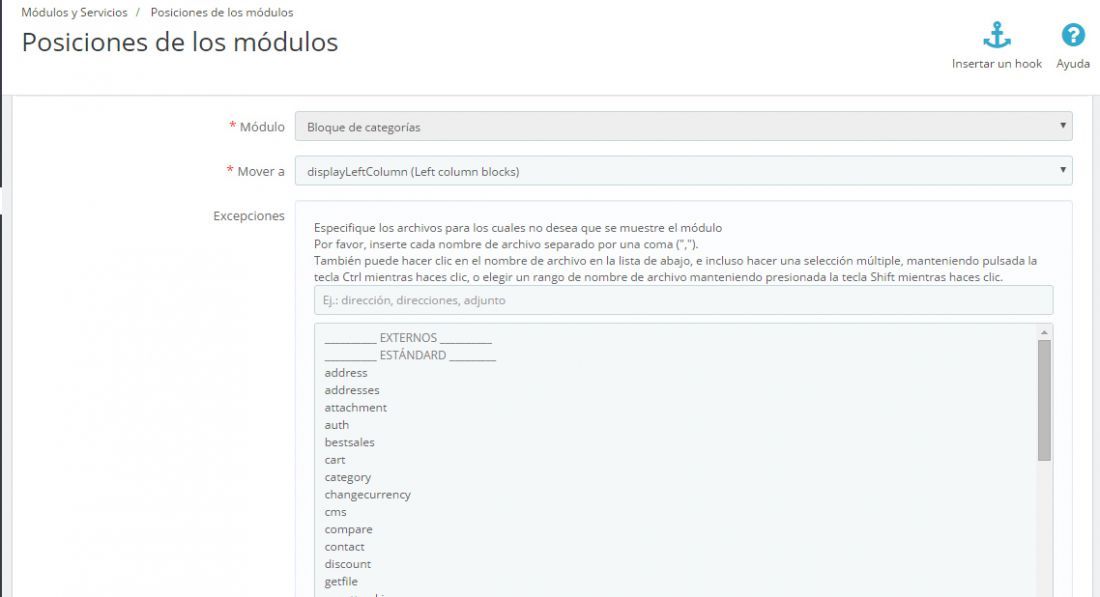Pick compare from the exceptions list
This screenshot has width=1100, height=597.
[x=348, y=530]
